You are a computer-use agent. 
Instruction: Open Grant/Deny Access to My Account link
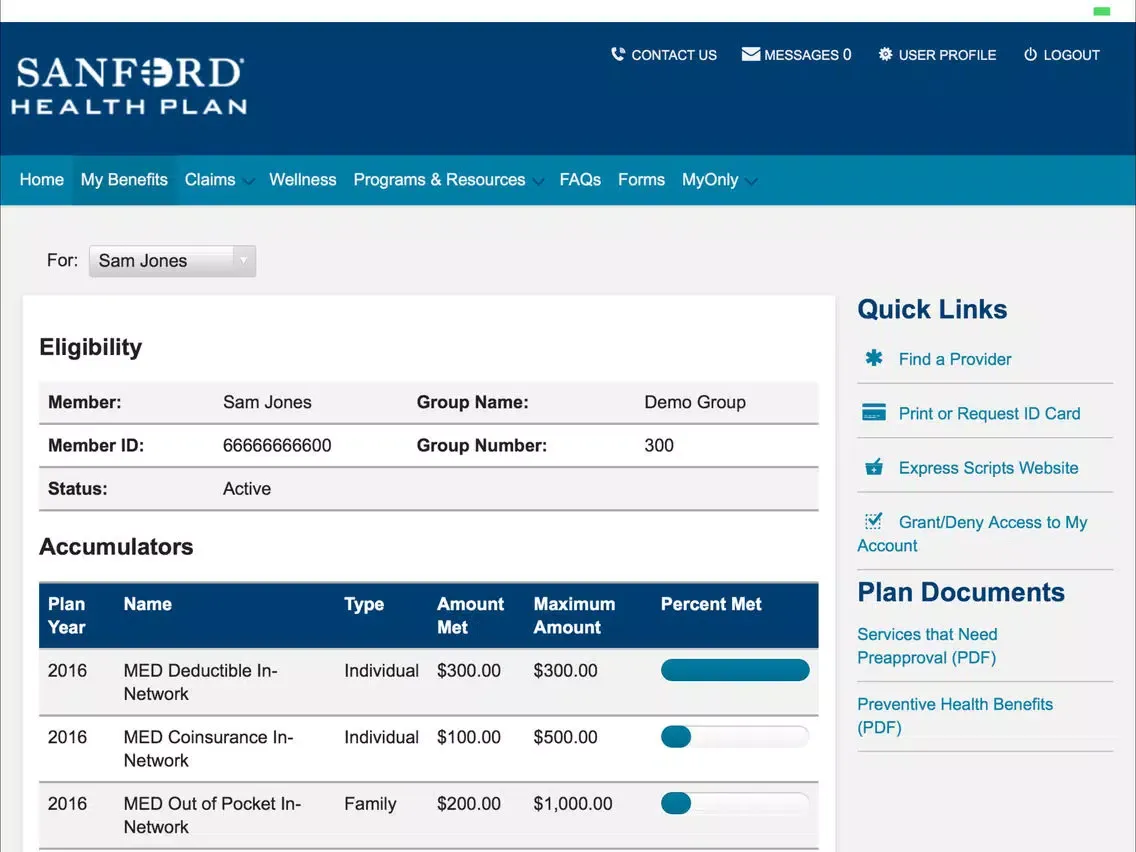972,534
